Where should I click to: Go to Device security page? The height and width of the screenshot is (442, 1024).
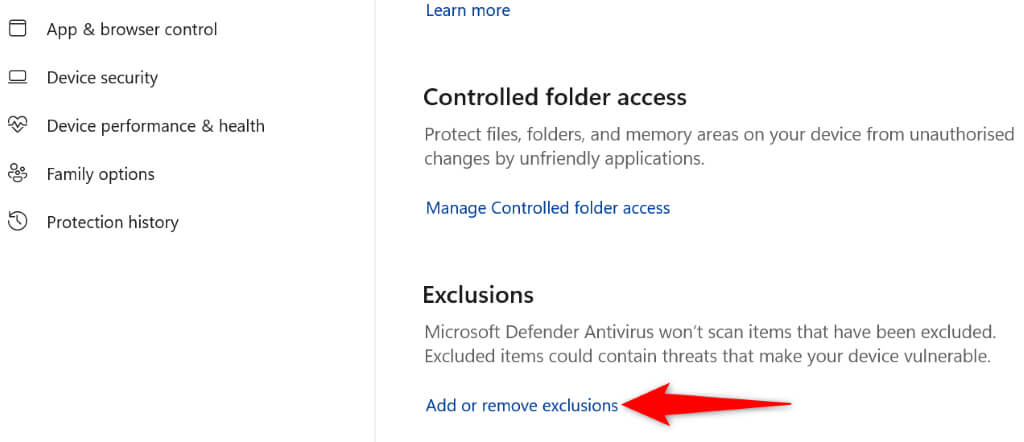click(x=102, y=77)
